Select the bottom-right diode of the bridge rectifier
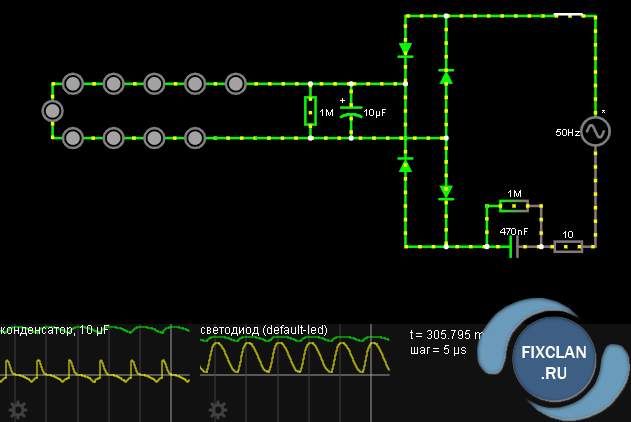 pyautogui.click(x=446, y=192)
